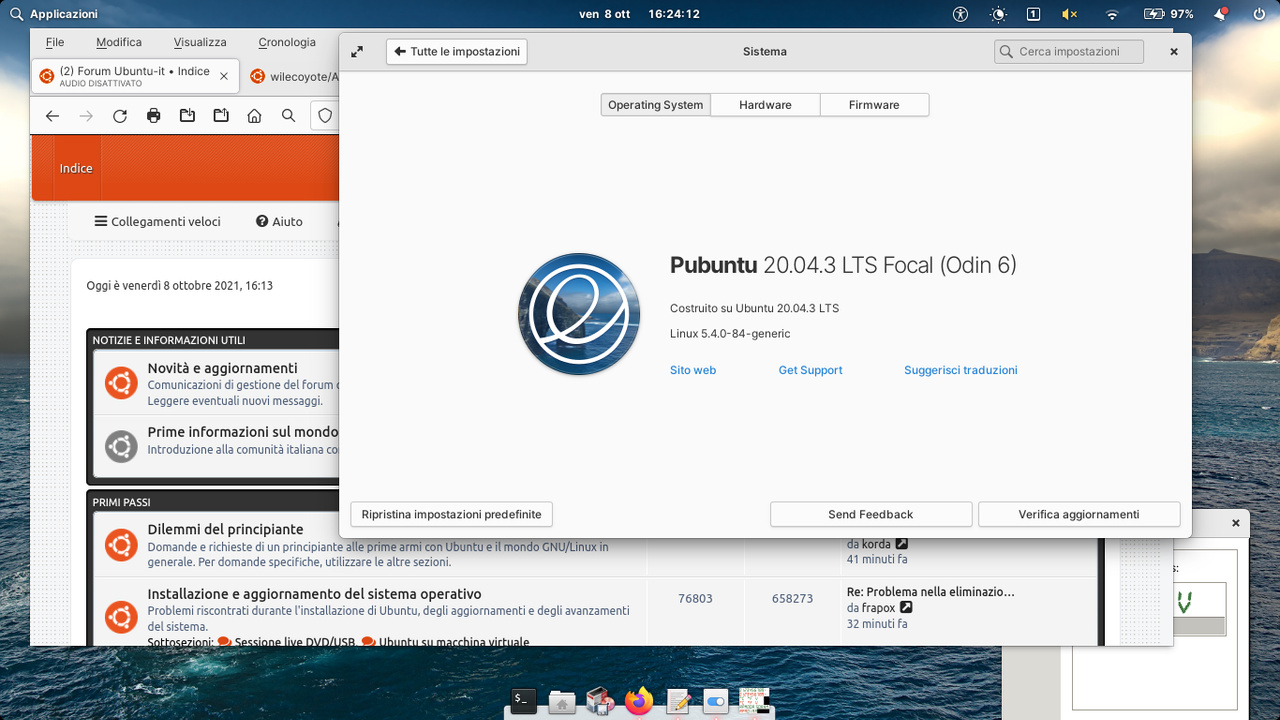This screenshot has width=1280, height=720.
Task: Go back to Tutte le impostazioni
Action: [457, 52]
